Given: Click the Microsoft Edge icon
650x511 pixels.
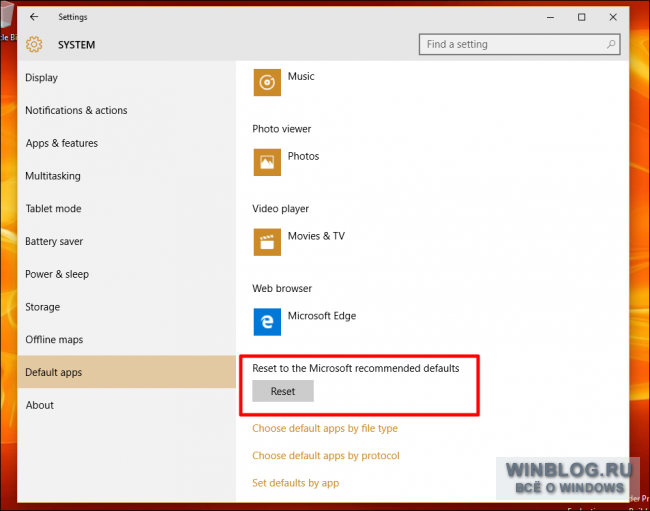Looking at the screenshot, I should coord(267,322).
